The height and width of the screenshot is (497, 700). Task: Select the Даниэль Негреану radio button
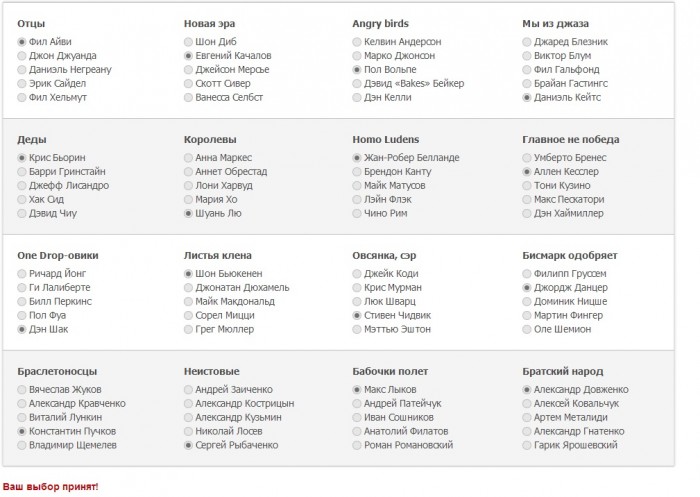22,70
